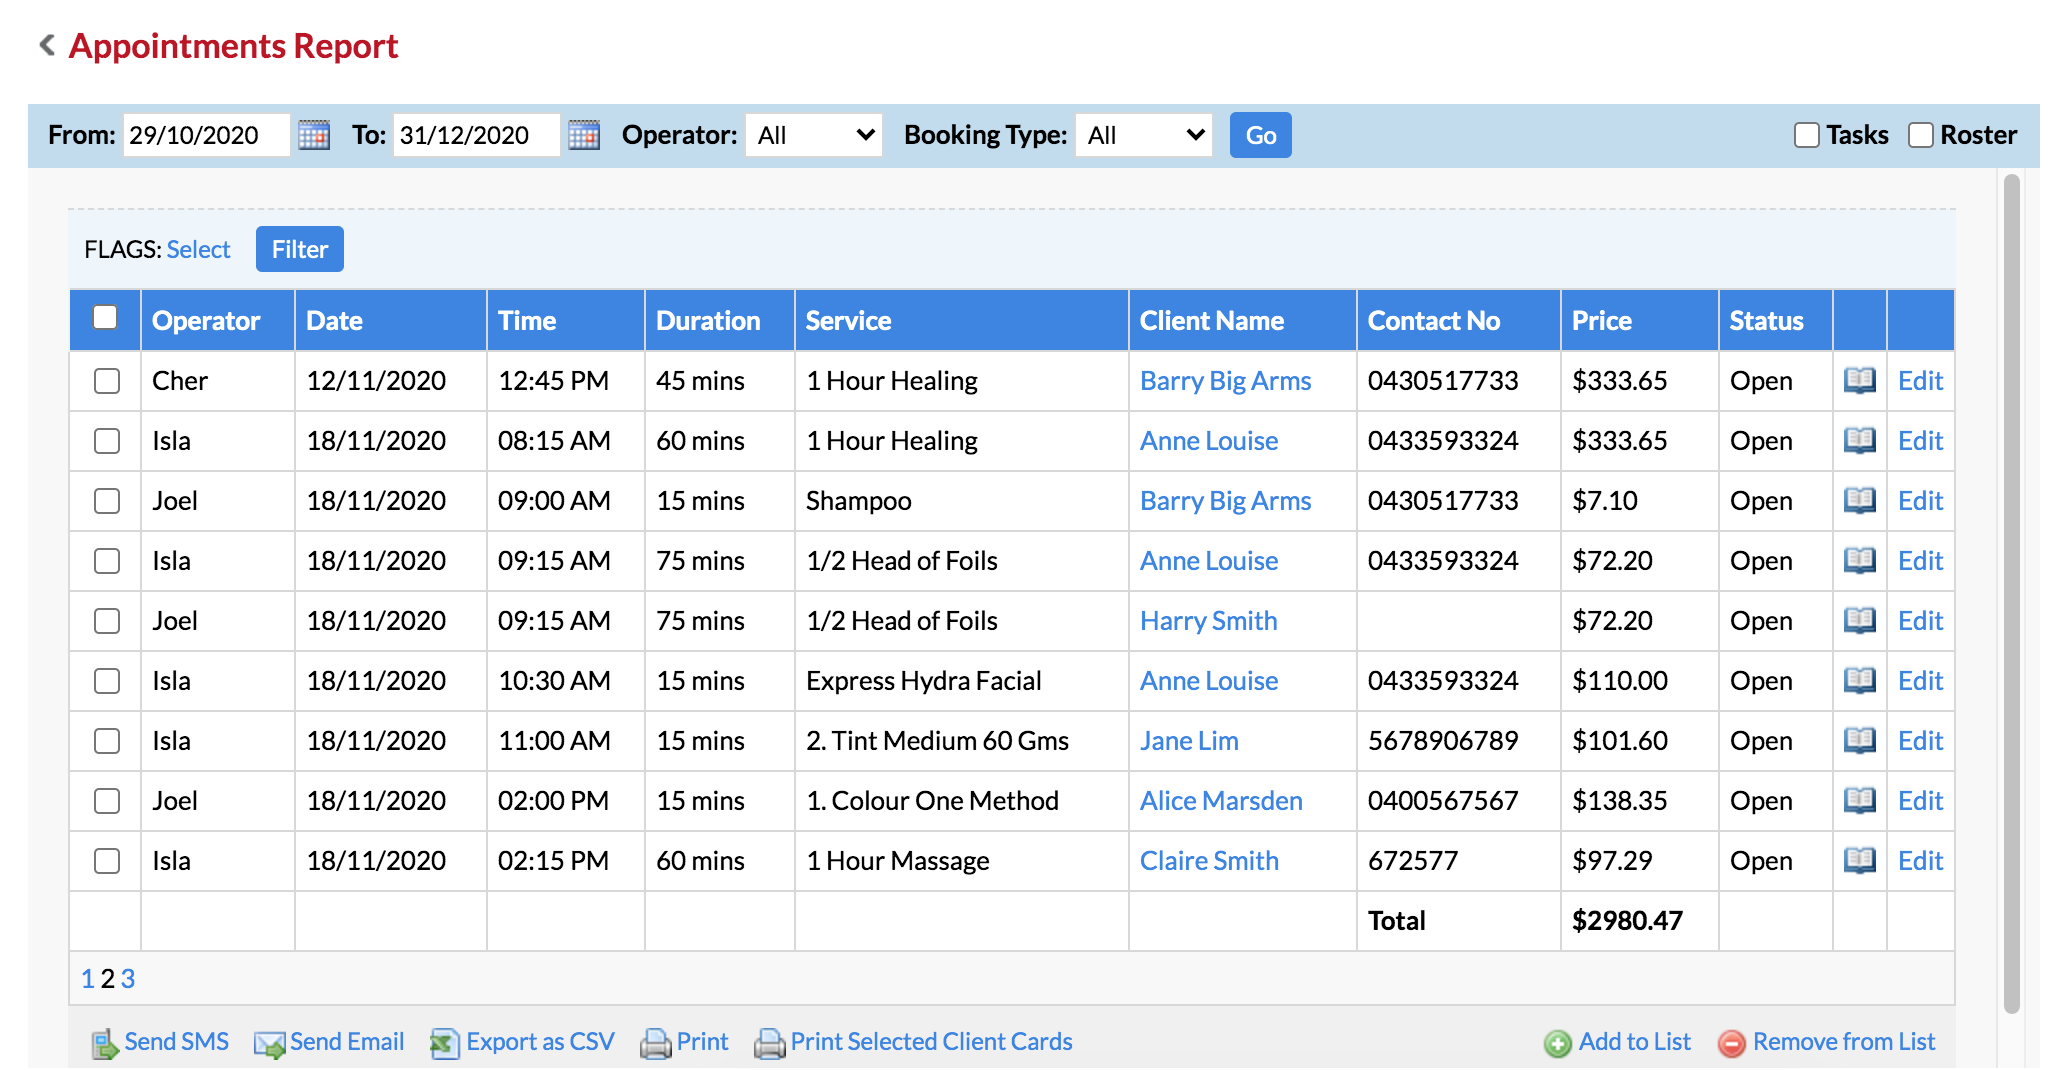Click the Send Email link text
This screenshot has height=1070, width=2064.
click(x=347, y=1042)
